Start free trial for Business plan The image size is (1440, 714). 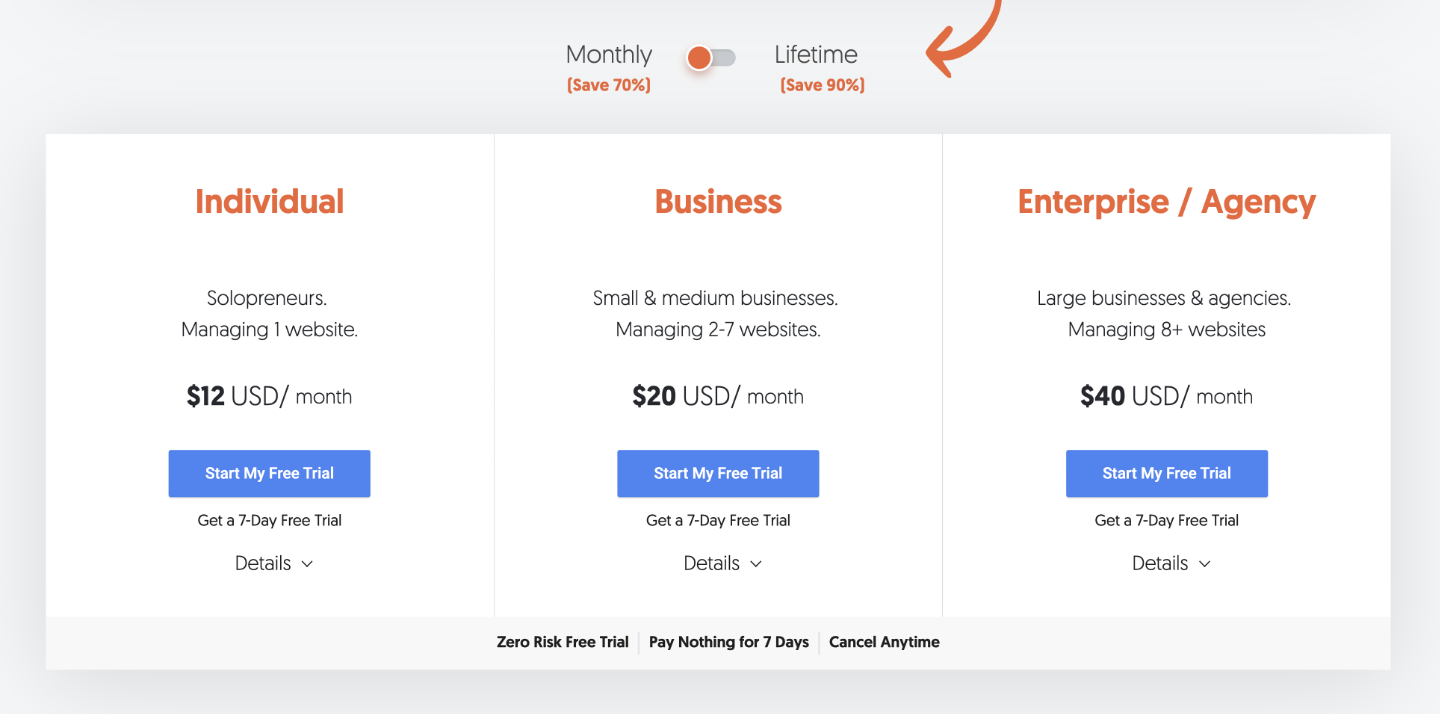(x=718, y=474)
